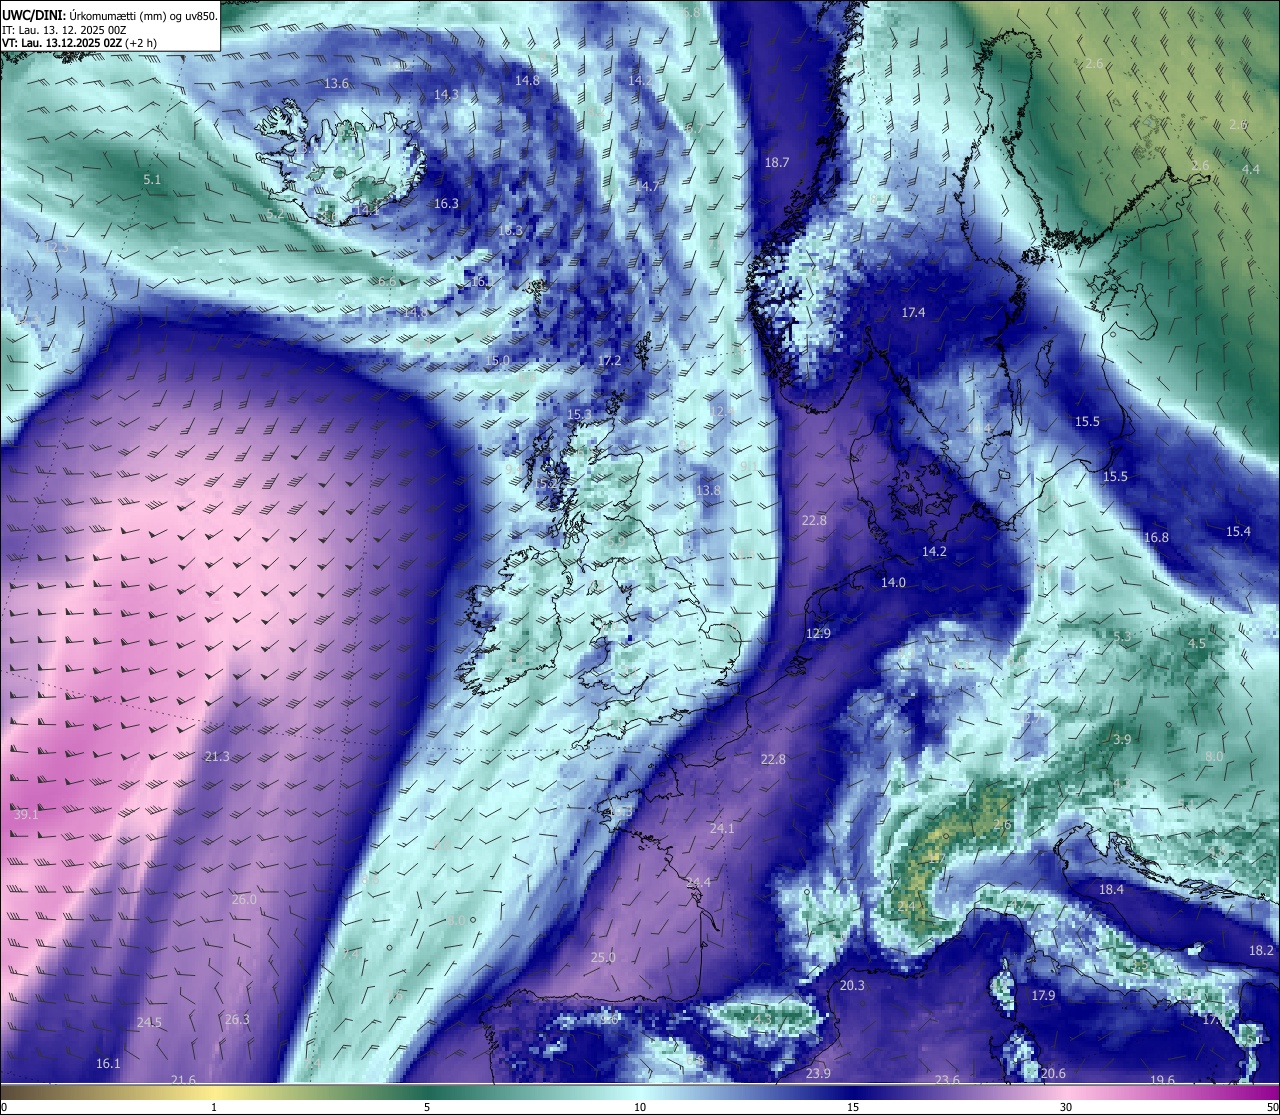The width and height of the screenshot is (1280, 1115).
Task: Click the 16.1 value in the bottom-left
Action: pos(108,1064)
